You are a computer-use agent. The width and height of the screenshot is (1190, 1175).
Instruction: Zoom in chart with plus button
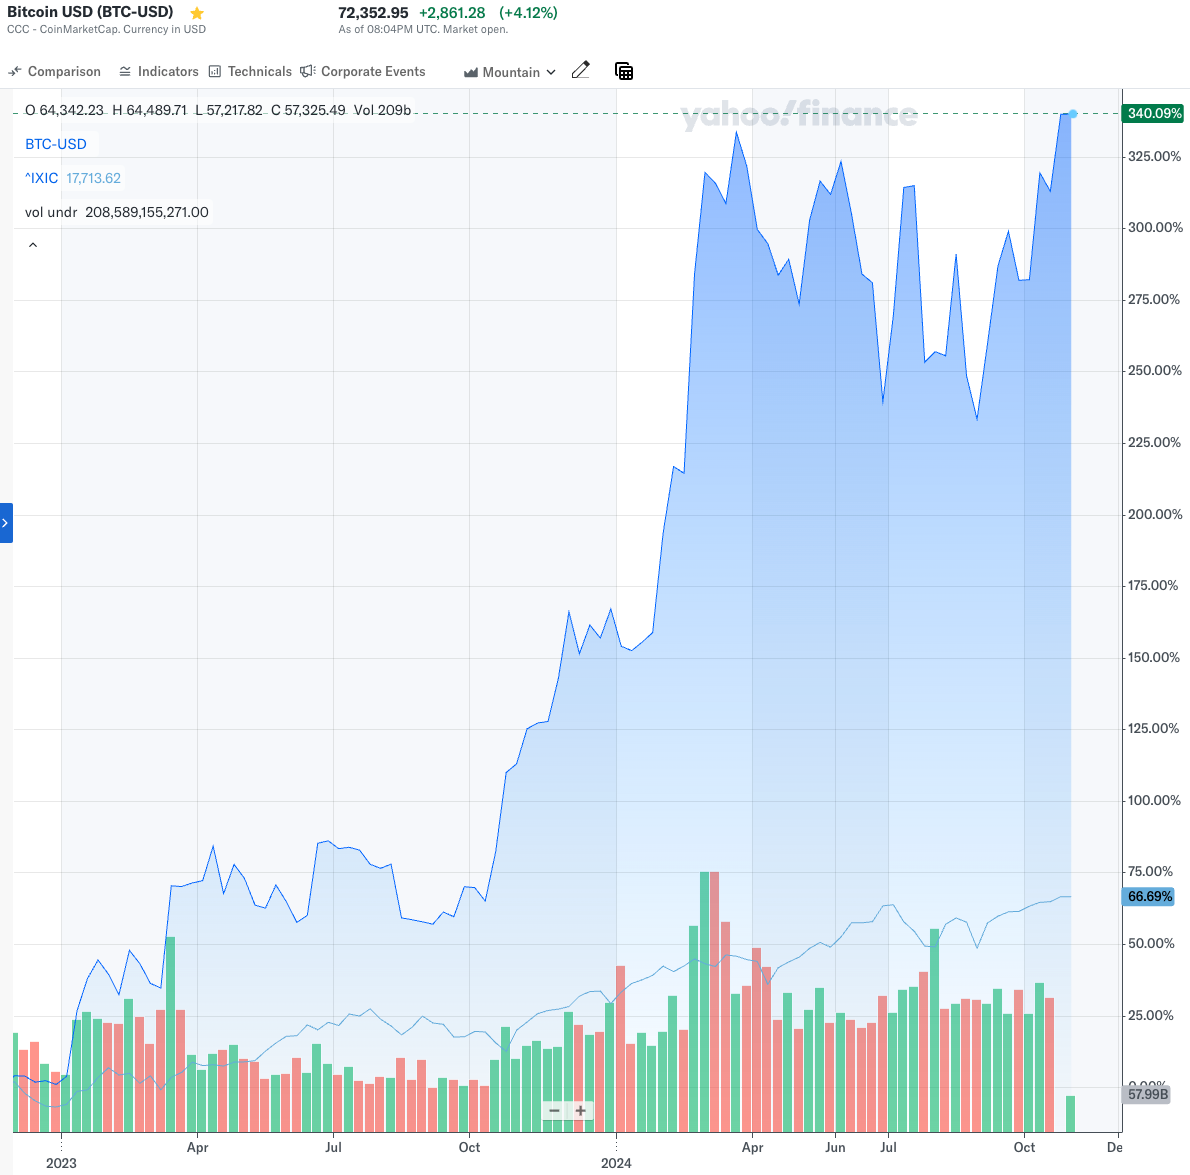click(x=581, y=1110)
